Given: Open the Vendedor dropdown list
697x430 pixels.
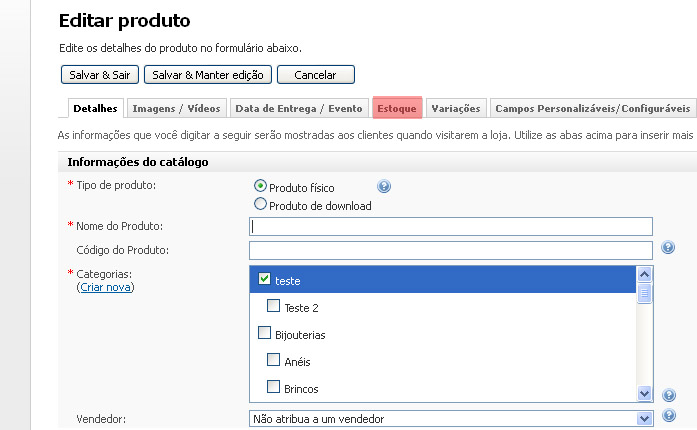Looking at the screenshot, I should click(x=644, y=419).
